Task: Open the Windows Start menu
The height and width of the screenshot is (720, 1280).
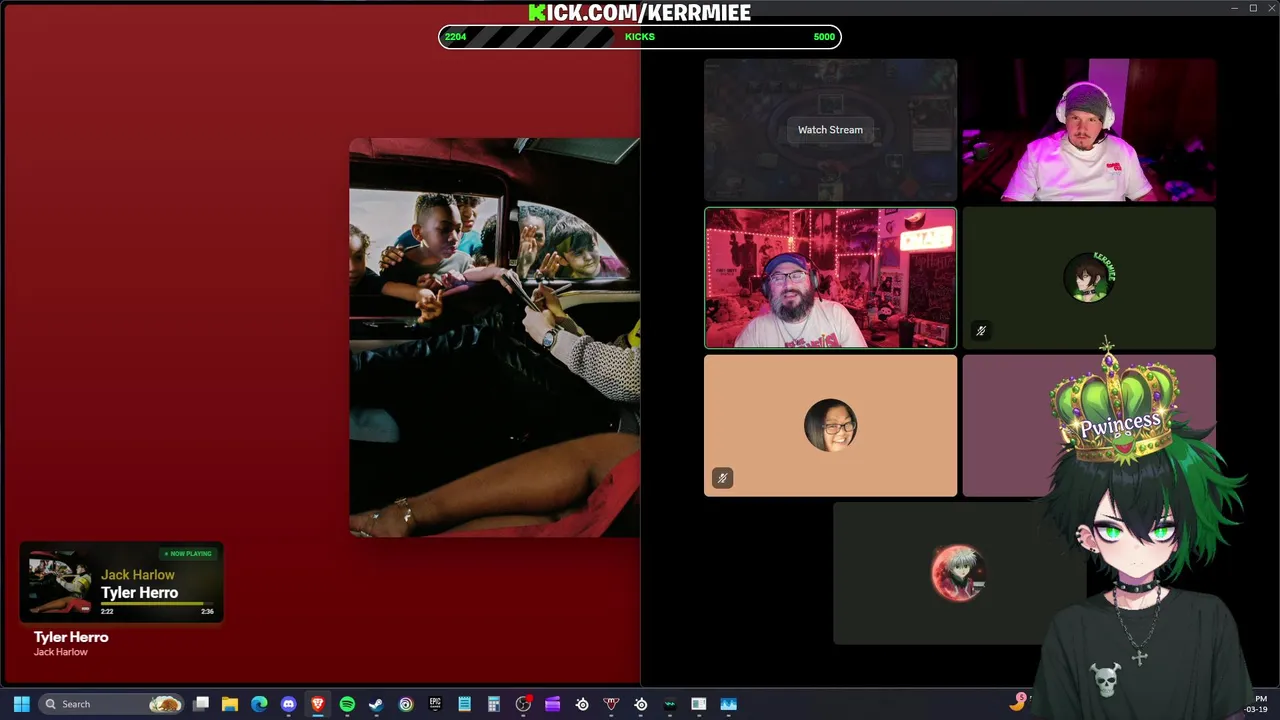Action: pos(21,704)
